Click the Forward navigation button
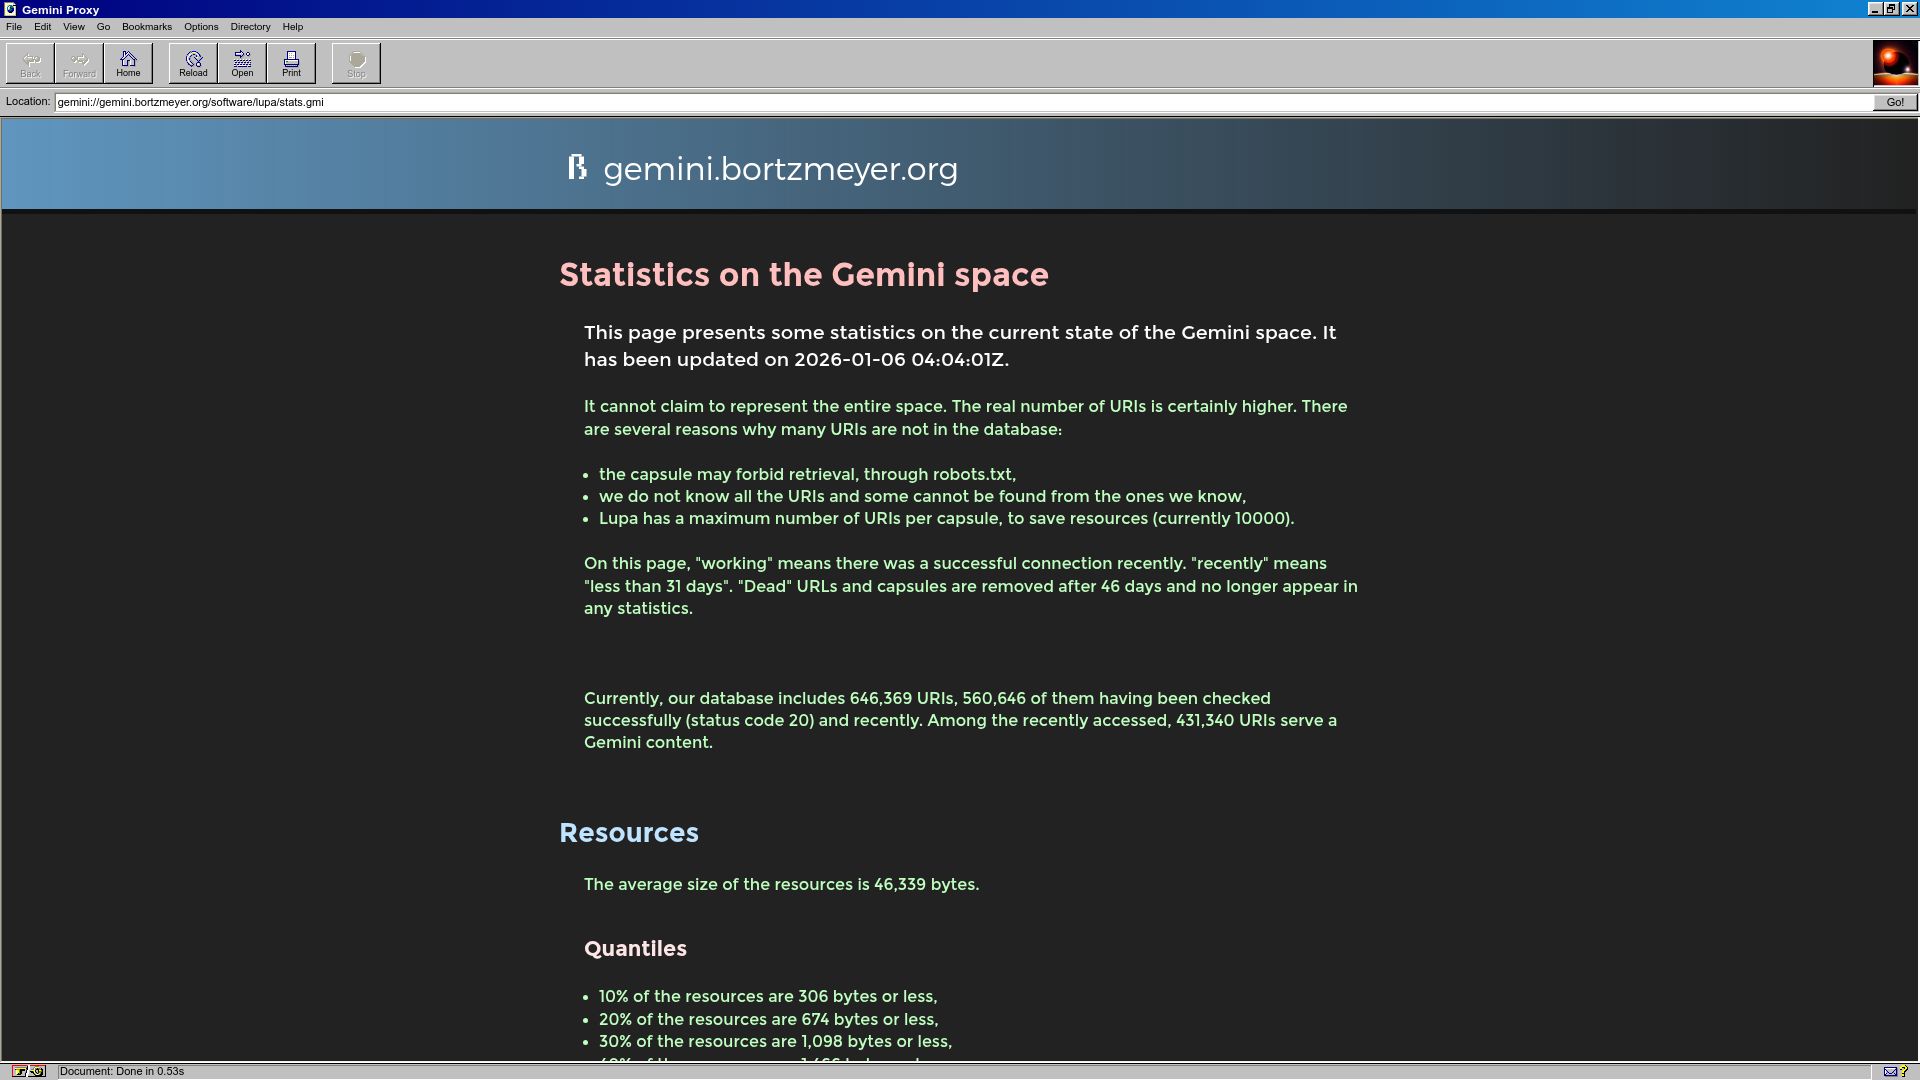 [79, 63]
